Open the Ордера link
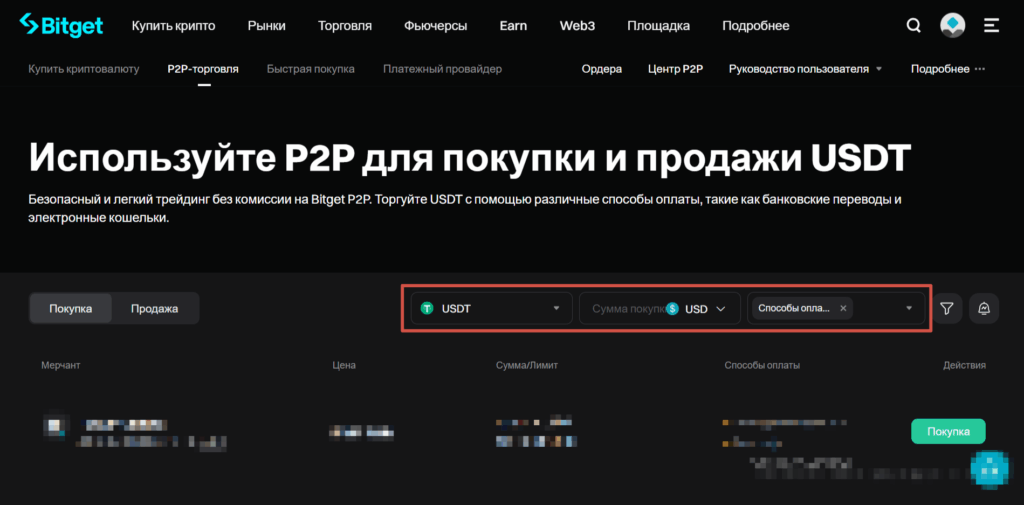The height and width of the screenshot is (505, 1024). click(x=601, y=69)
